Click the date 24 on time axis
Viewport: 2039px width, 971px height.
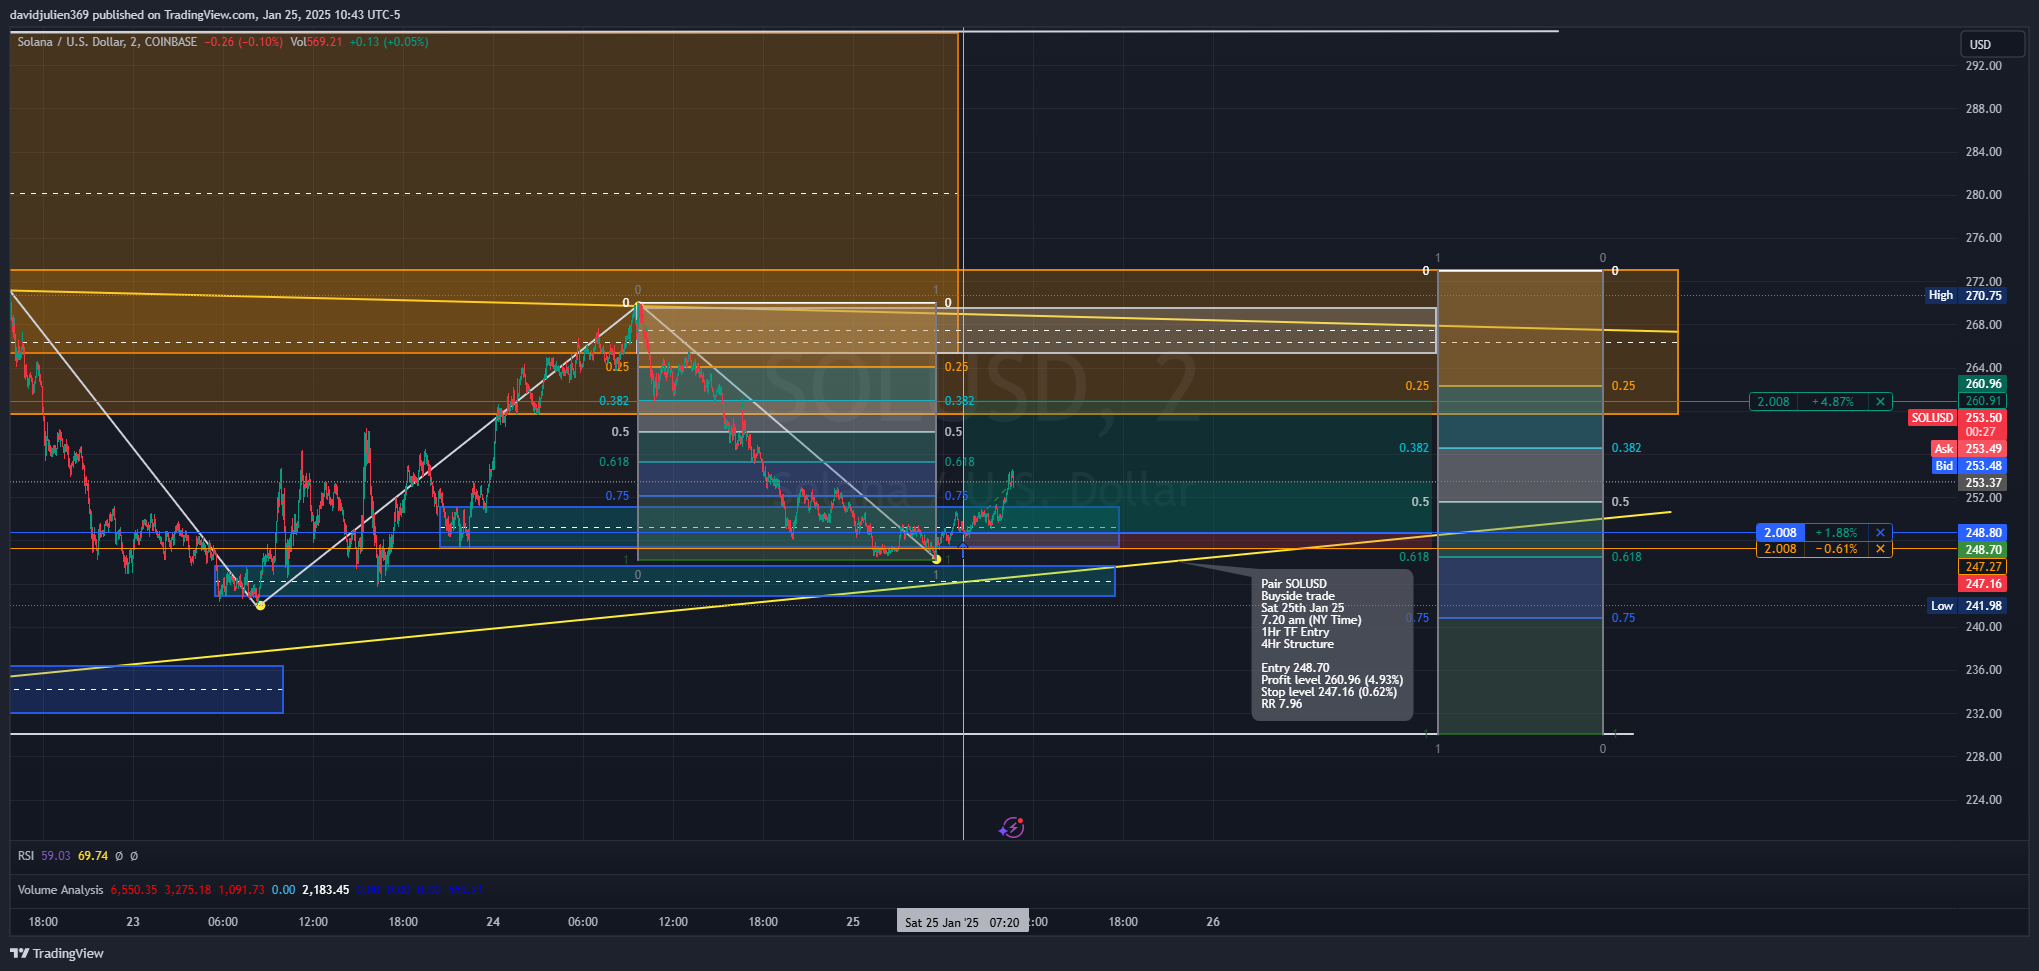coord(493,922)
